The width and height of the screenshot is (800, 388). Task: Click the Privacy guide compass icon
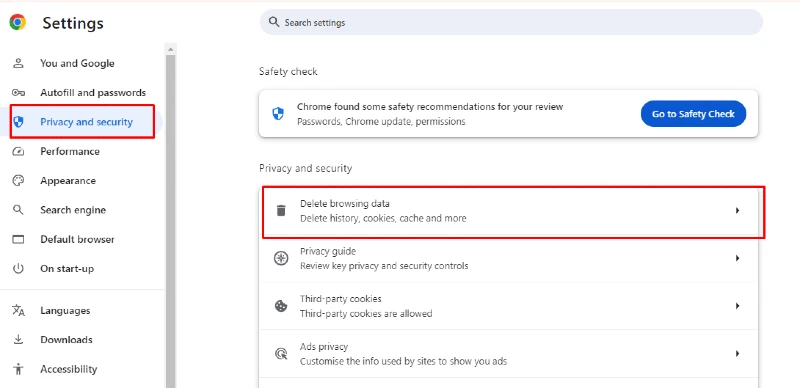click(x=281, y=258)
